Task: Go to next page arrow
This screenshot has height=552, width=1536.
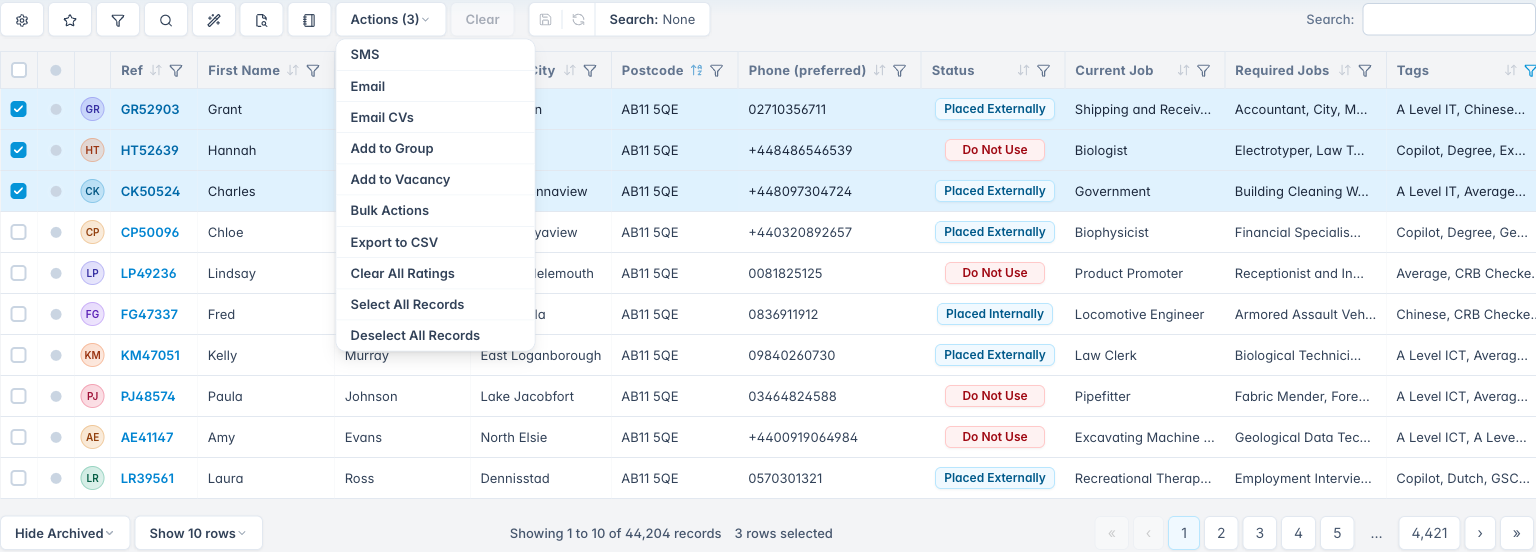Action: click(x=1480, y=533)
